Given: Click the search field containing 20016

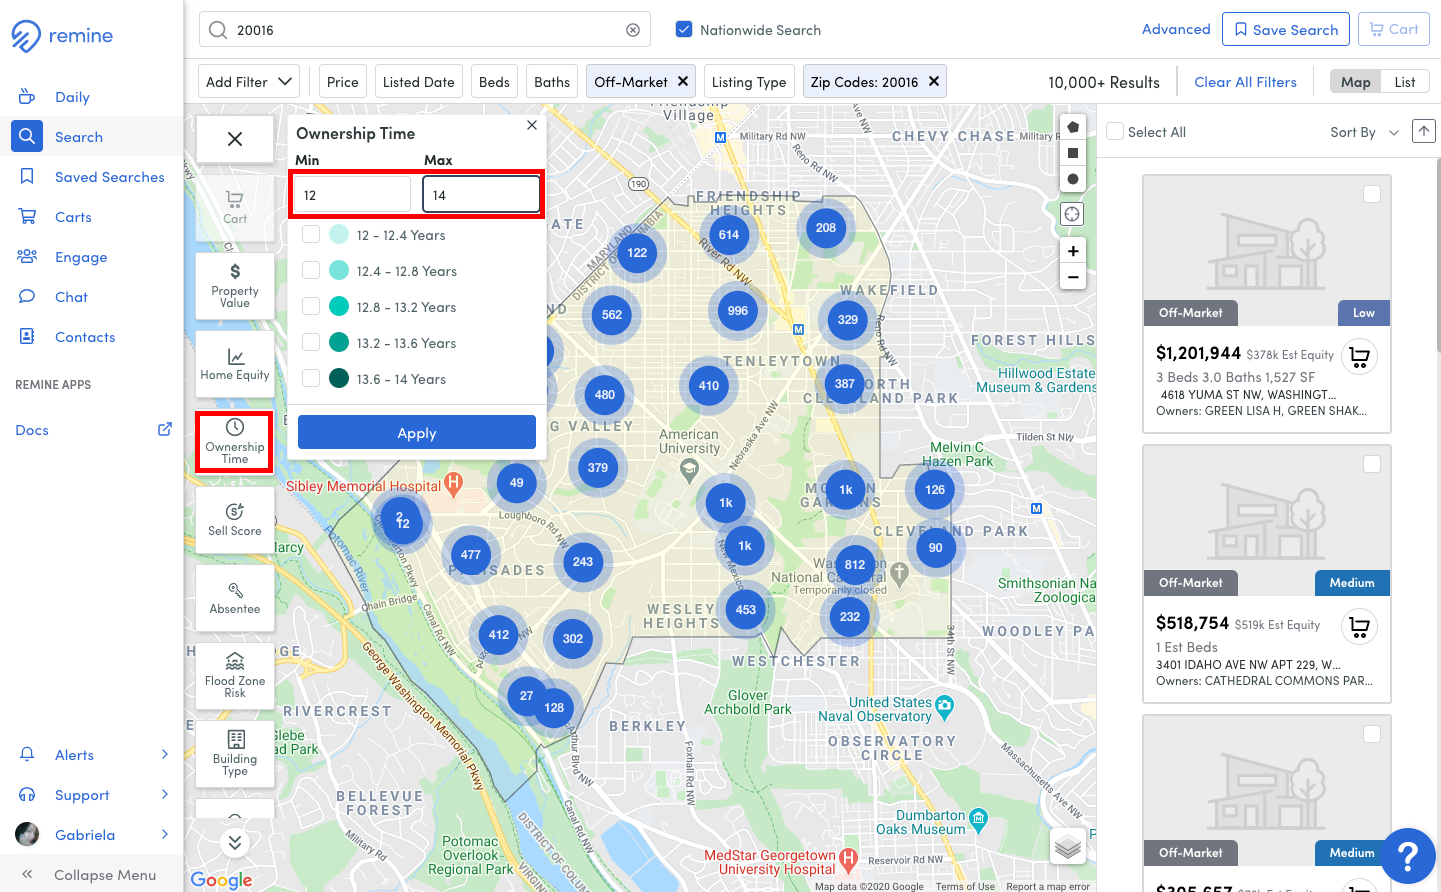Looking at the screenshot, I should (x=425, y=30).
